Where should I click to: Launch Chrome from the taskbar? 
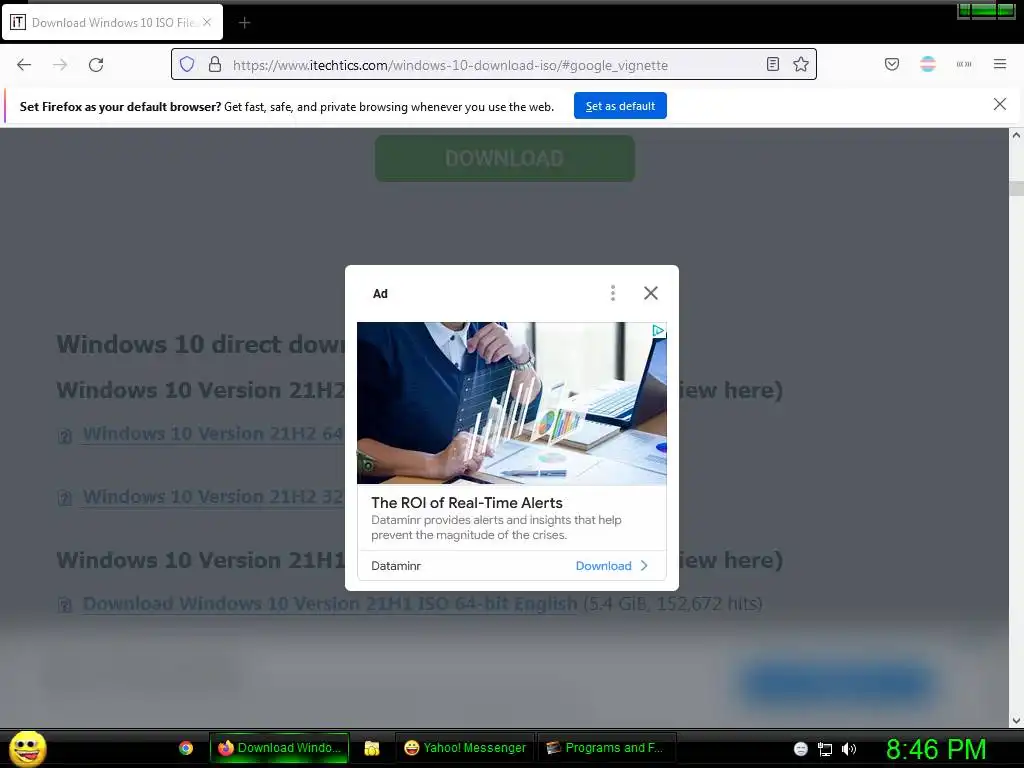(x=186, y=748)
